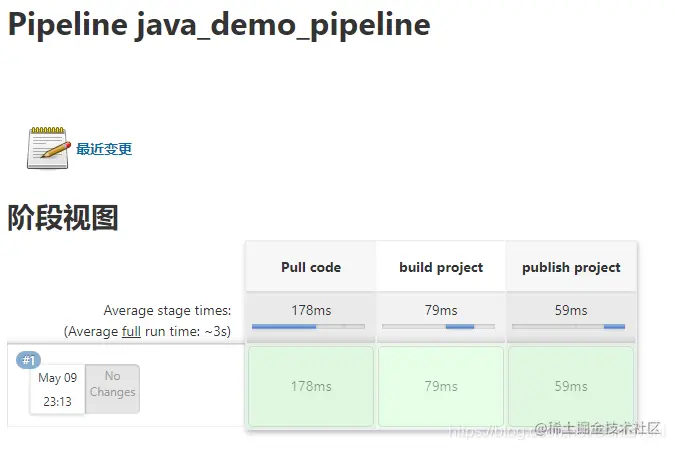Viewport: 675px width, 450px height.
Task: Click the build project average time bar
Action: 441,326
